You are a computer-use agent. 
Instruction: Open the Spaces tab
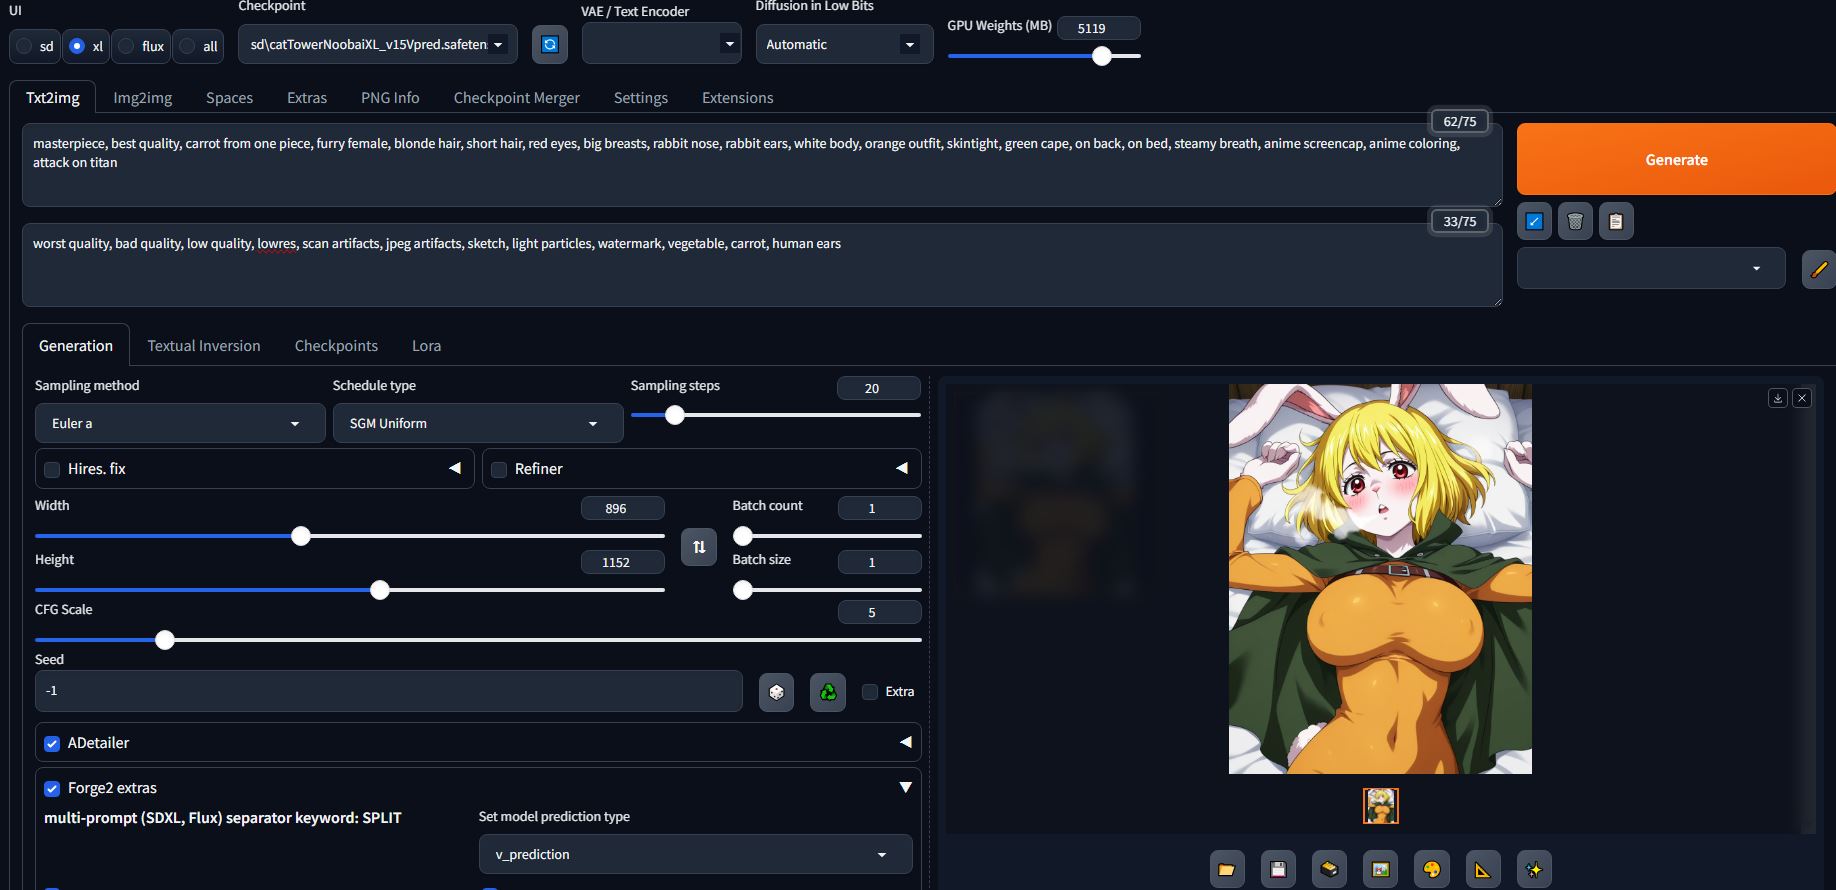coord(229,98)
